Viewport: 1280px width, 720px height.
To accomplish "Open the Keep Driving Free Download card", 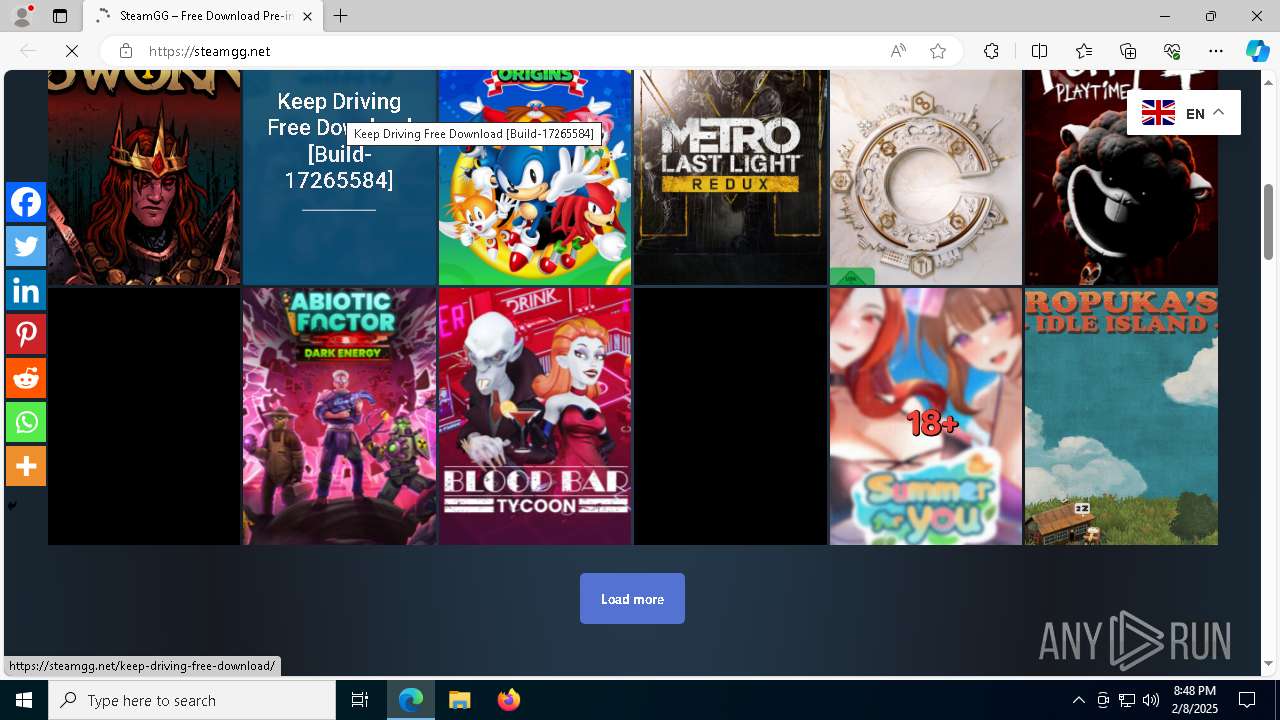I will (x=339, y=177).
